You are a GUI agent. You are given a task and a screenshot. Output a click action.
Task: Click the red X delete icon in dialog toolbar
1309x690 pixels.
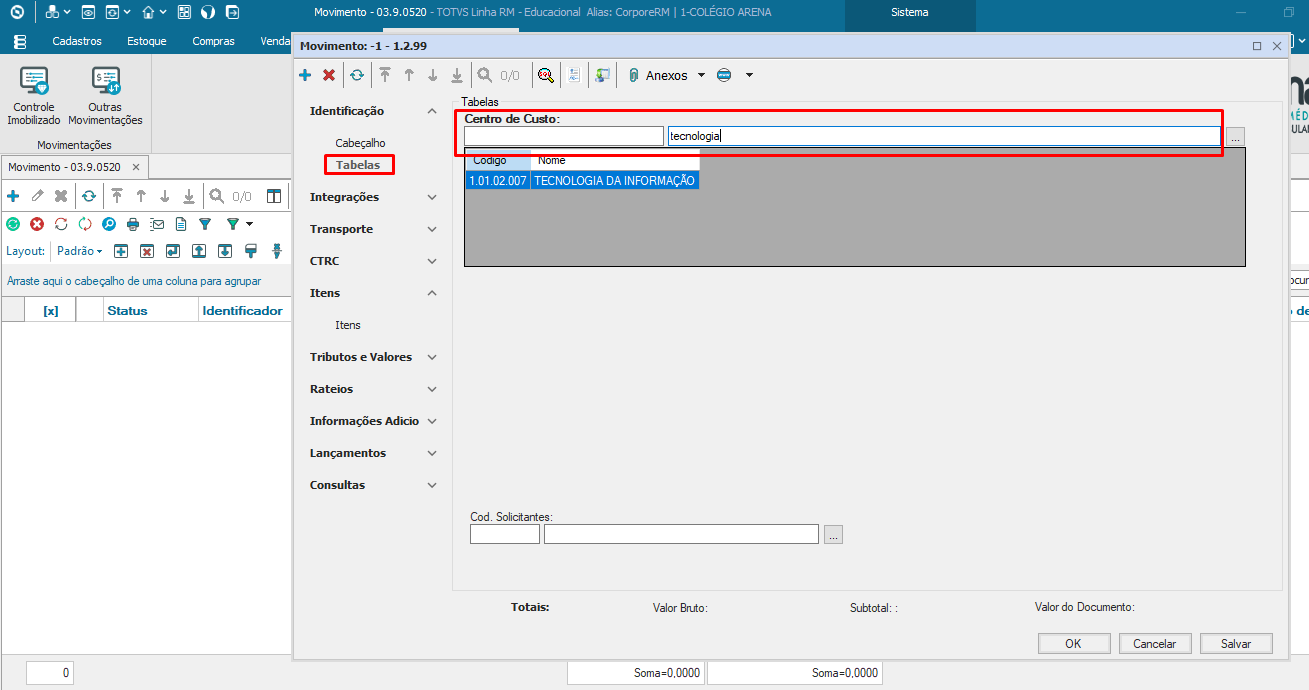328,75
